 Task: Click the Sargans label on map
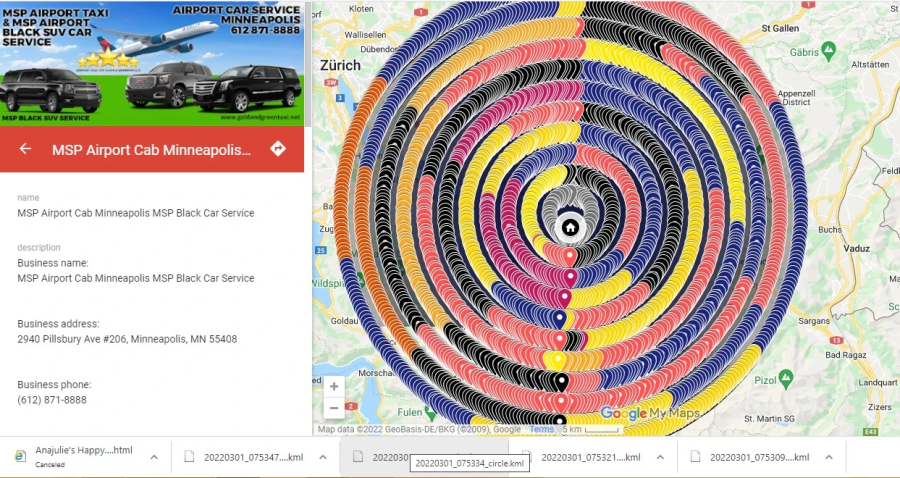[813, 321]
